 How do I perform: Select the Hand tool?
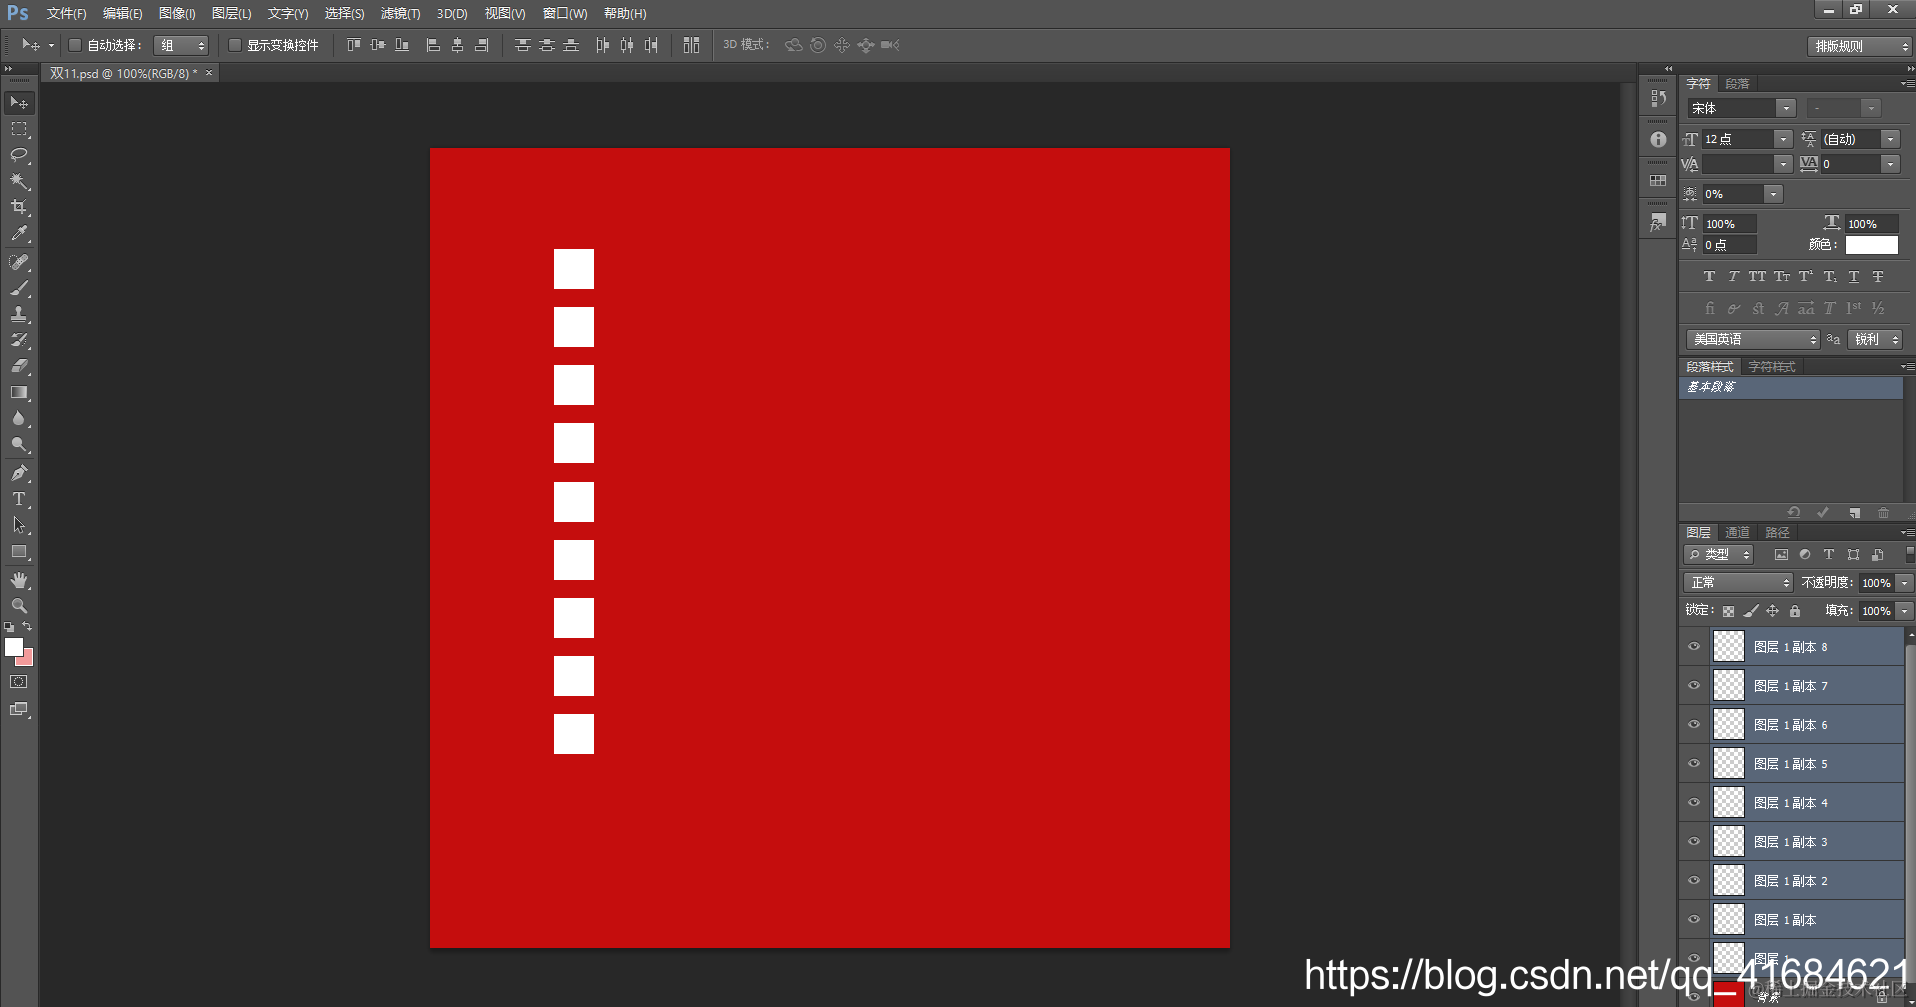pos(19,580)
